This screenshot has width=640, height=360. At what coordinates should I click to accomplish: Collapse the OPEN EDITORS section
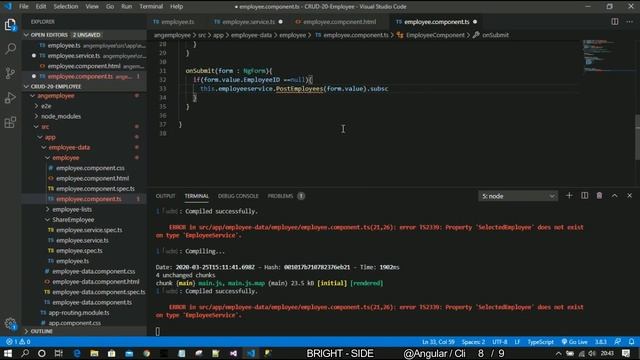[x=84, y=35]
